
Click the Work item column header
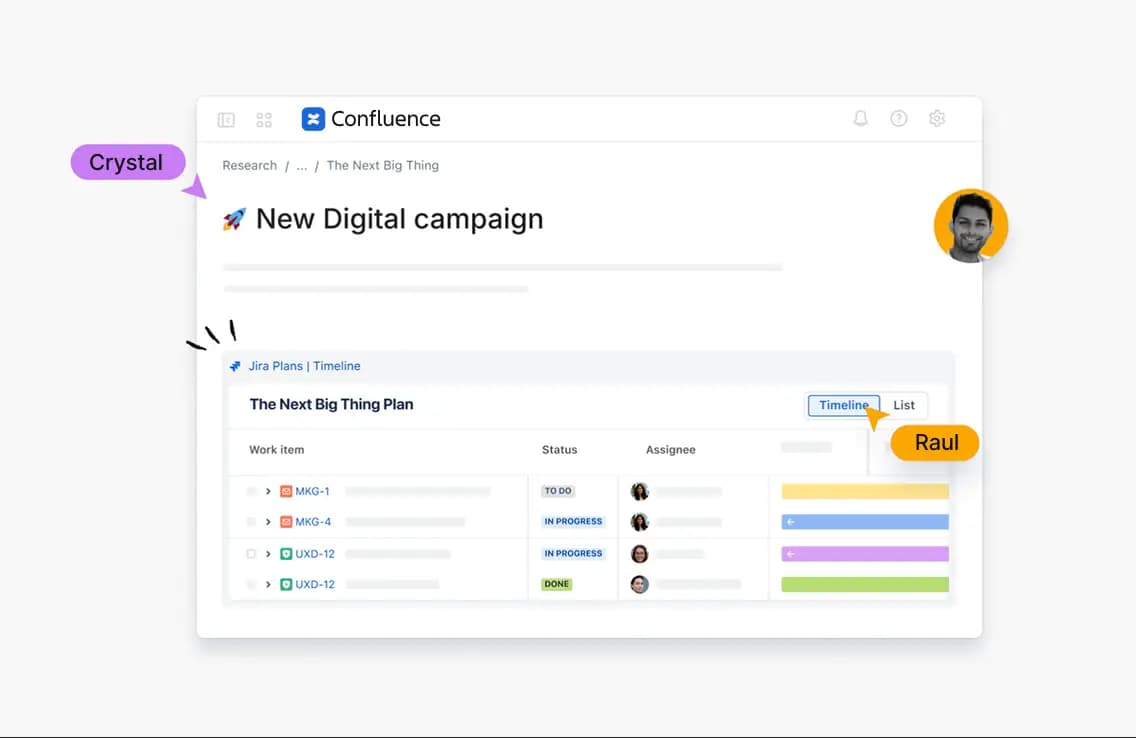pyautogui.click(x=277, y=450)
